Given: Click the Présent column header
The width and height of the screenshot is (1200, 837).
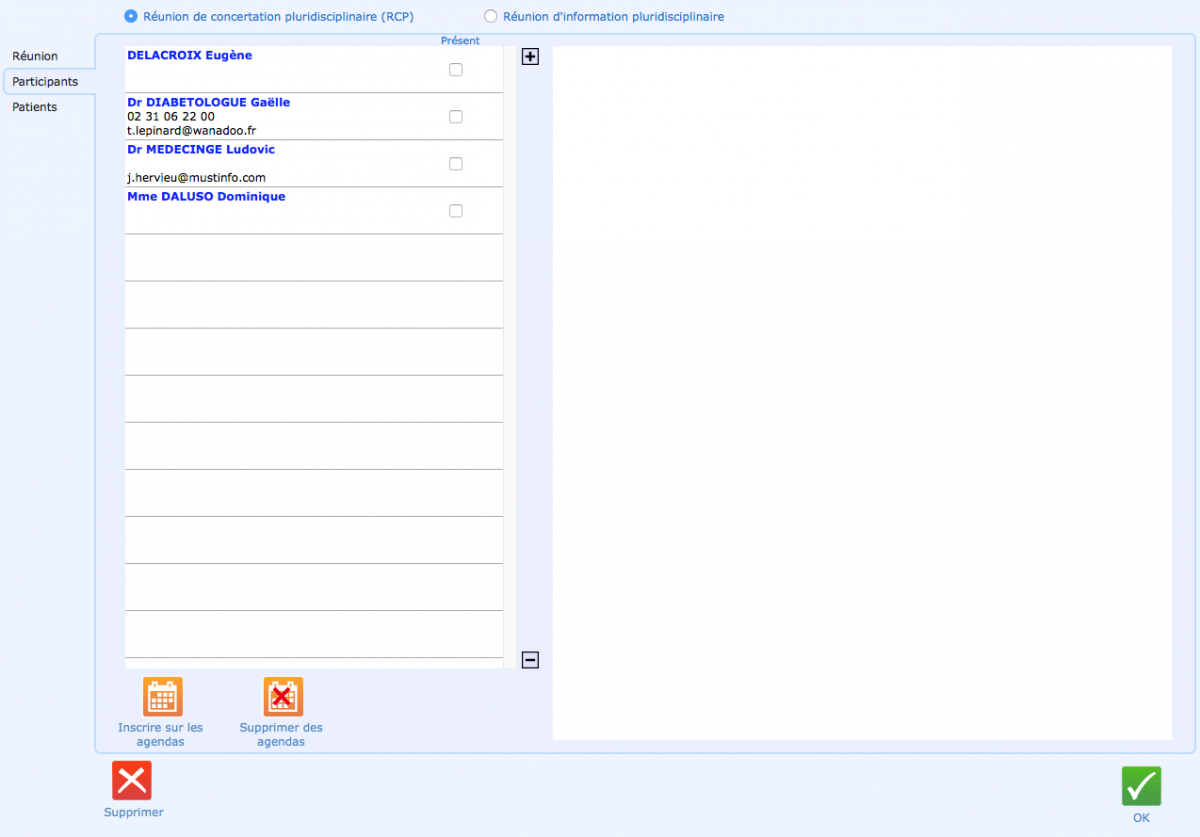Looking at the screenshot, I should tap(460, 41).
